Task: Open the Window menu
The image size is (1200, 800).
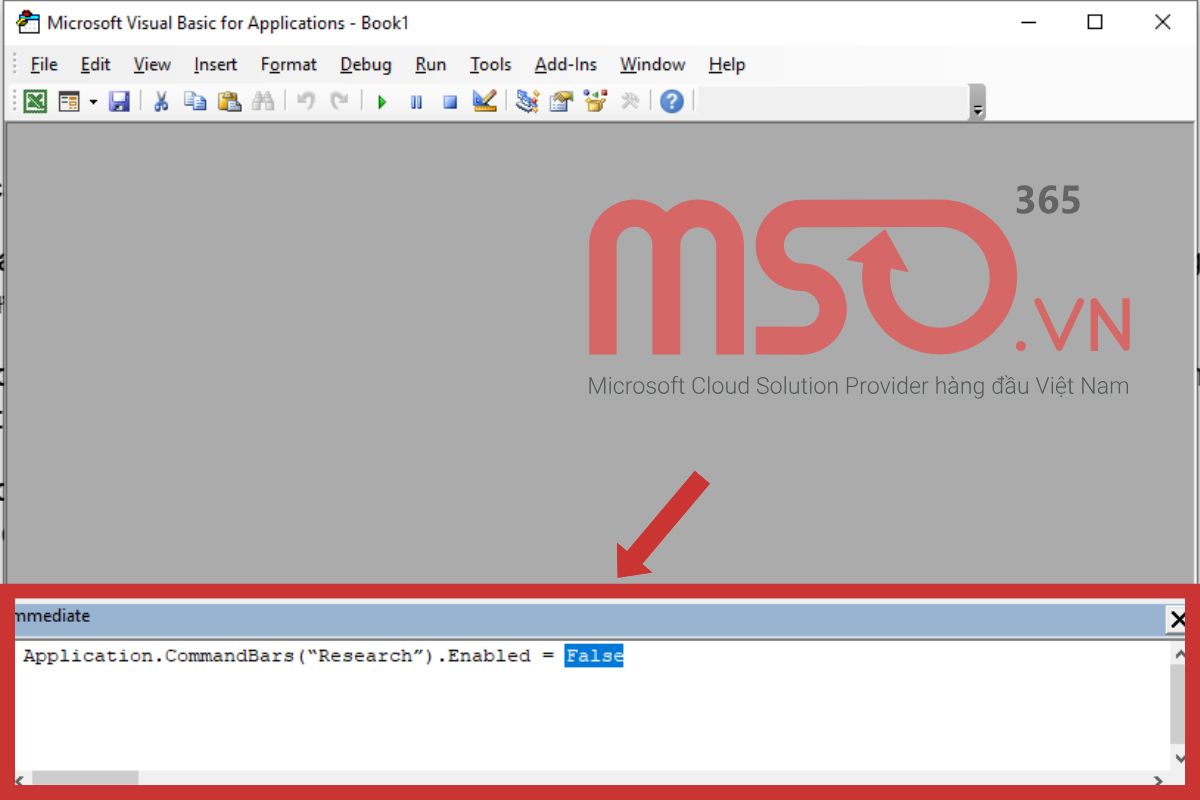Action: point(652,64)
